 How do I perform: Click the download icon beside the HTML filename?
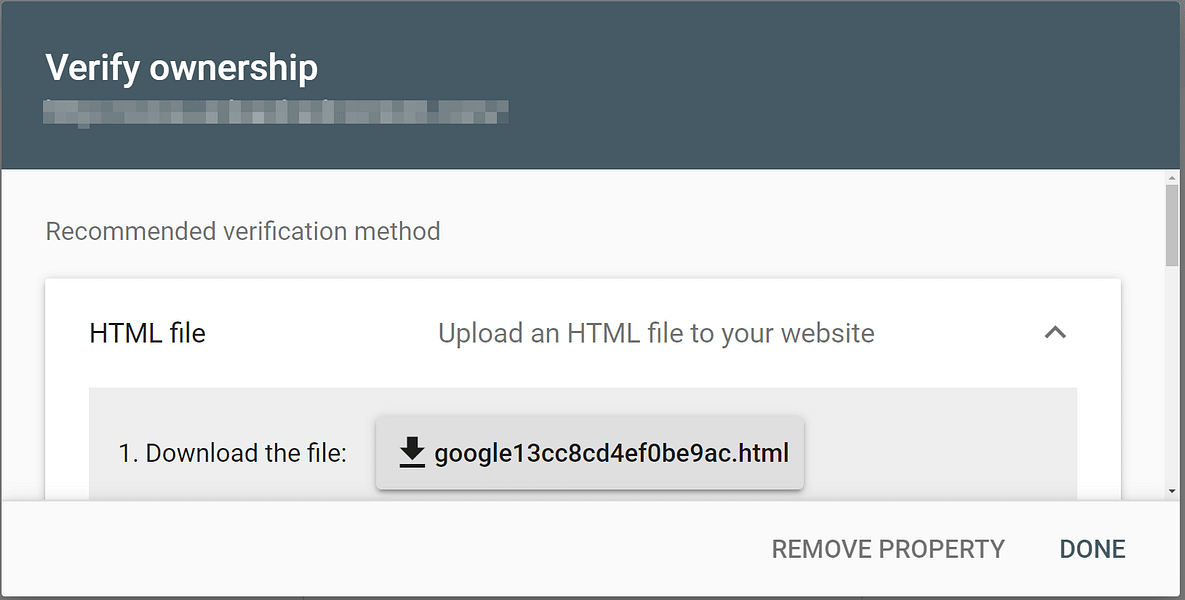click(x=410, y=452)
